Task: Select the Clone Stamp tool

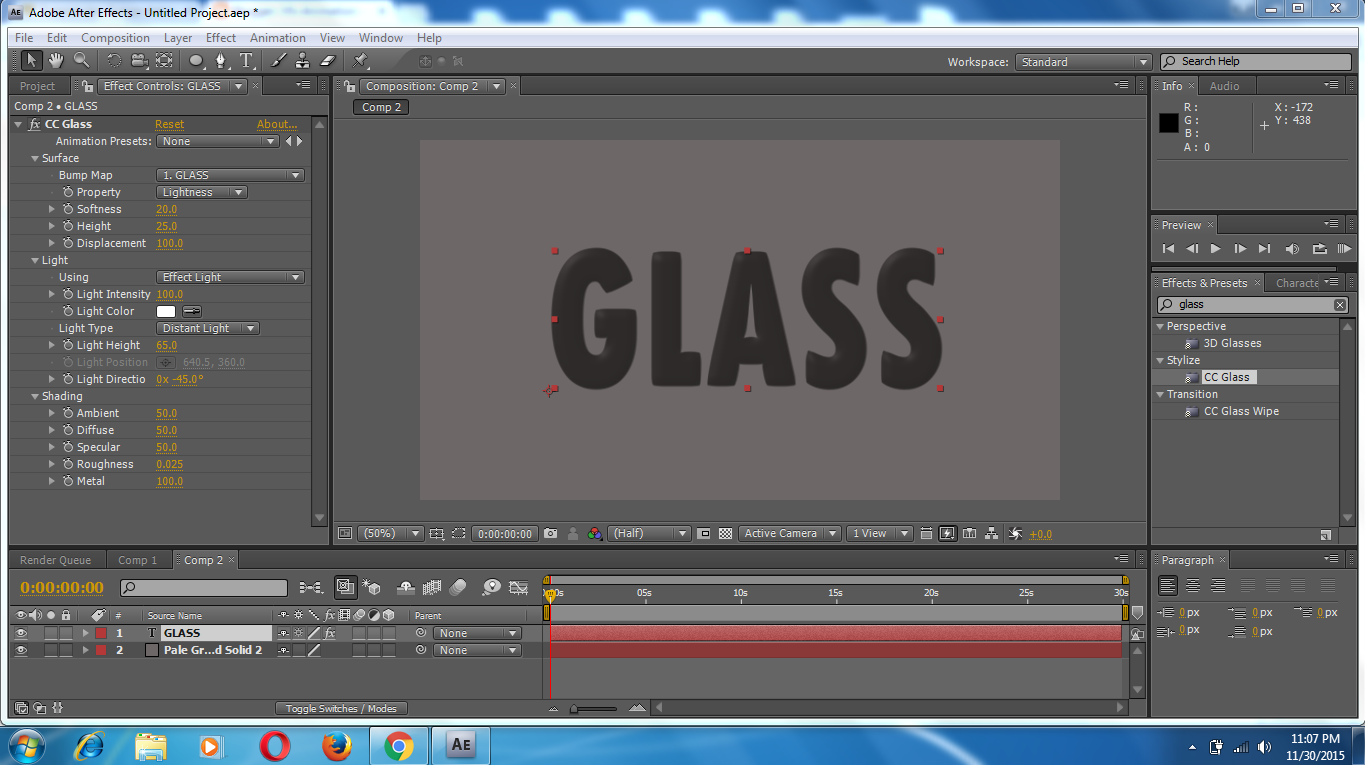Action: click(302, 60)
